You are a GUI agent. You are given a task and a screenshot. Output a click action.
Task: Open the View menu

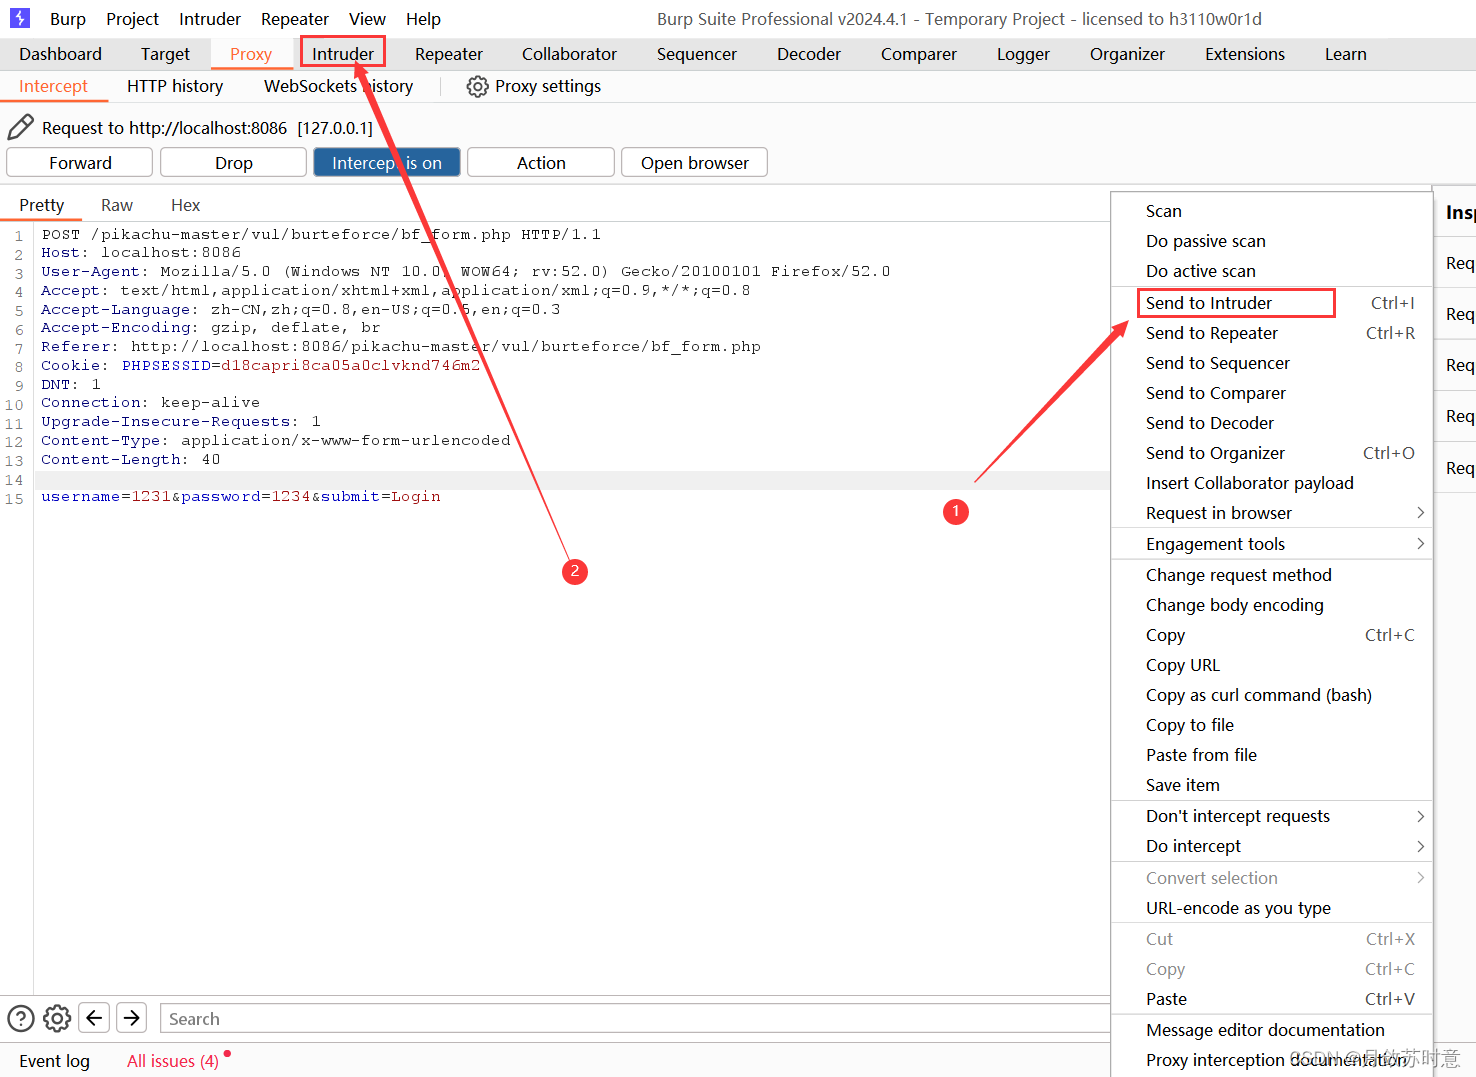[367, 19]
